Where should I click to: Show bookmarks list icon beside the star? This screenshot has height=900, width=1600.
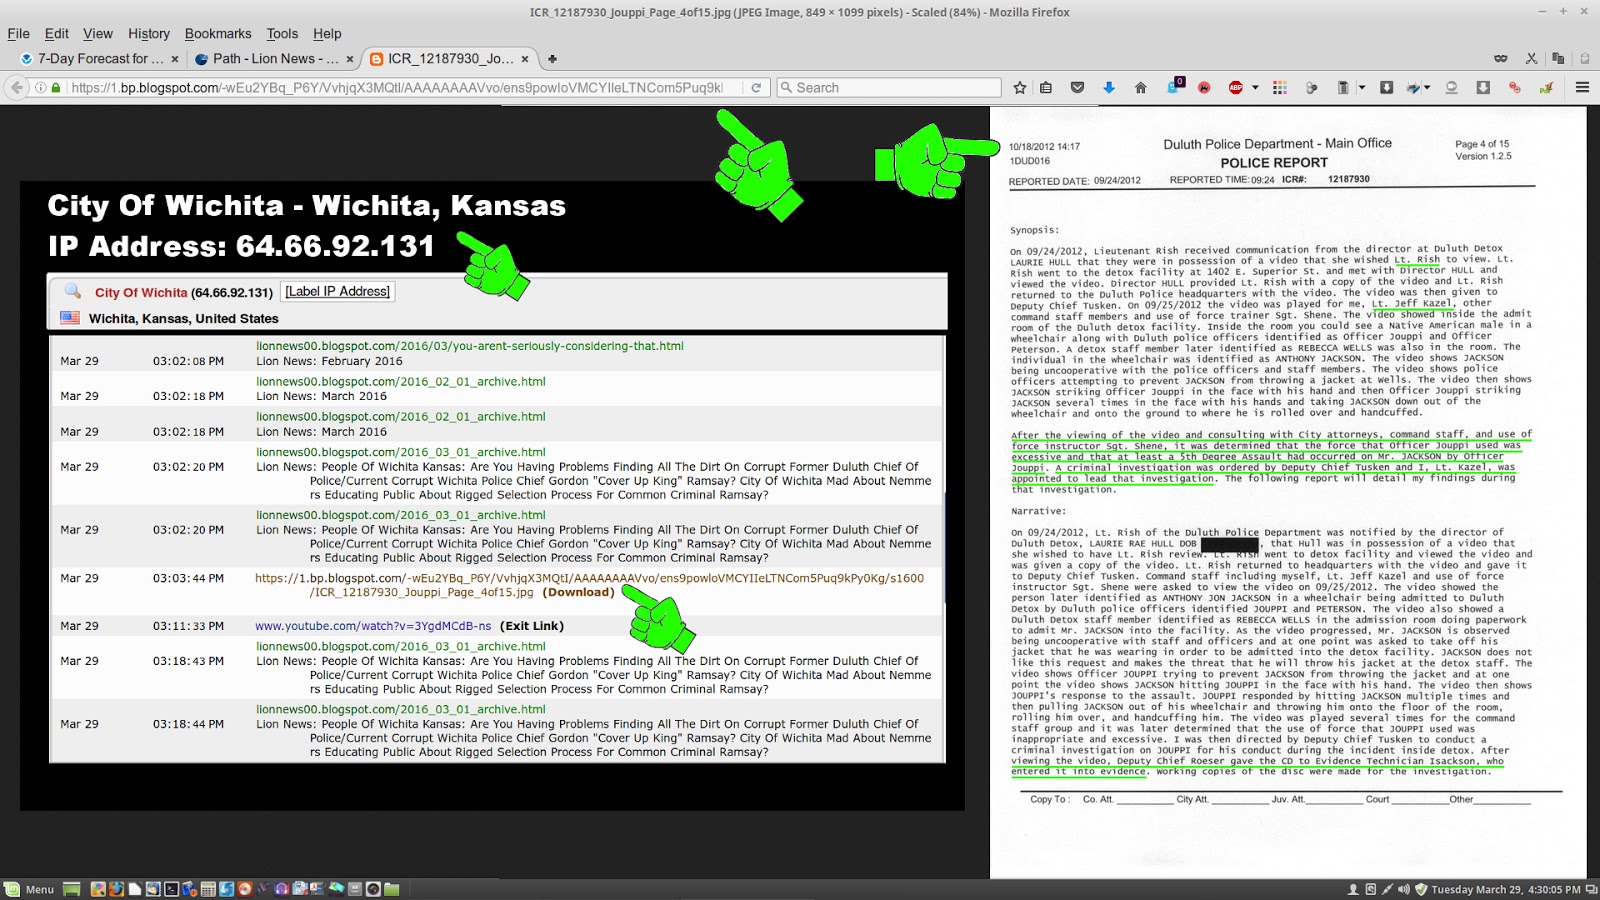point(1046,88)
